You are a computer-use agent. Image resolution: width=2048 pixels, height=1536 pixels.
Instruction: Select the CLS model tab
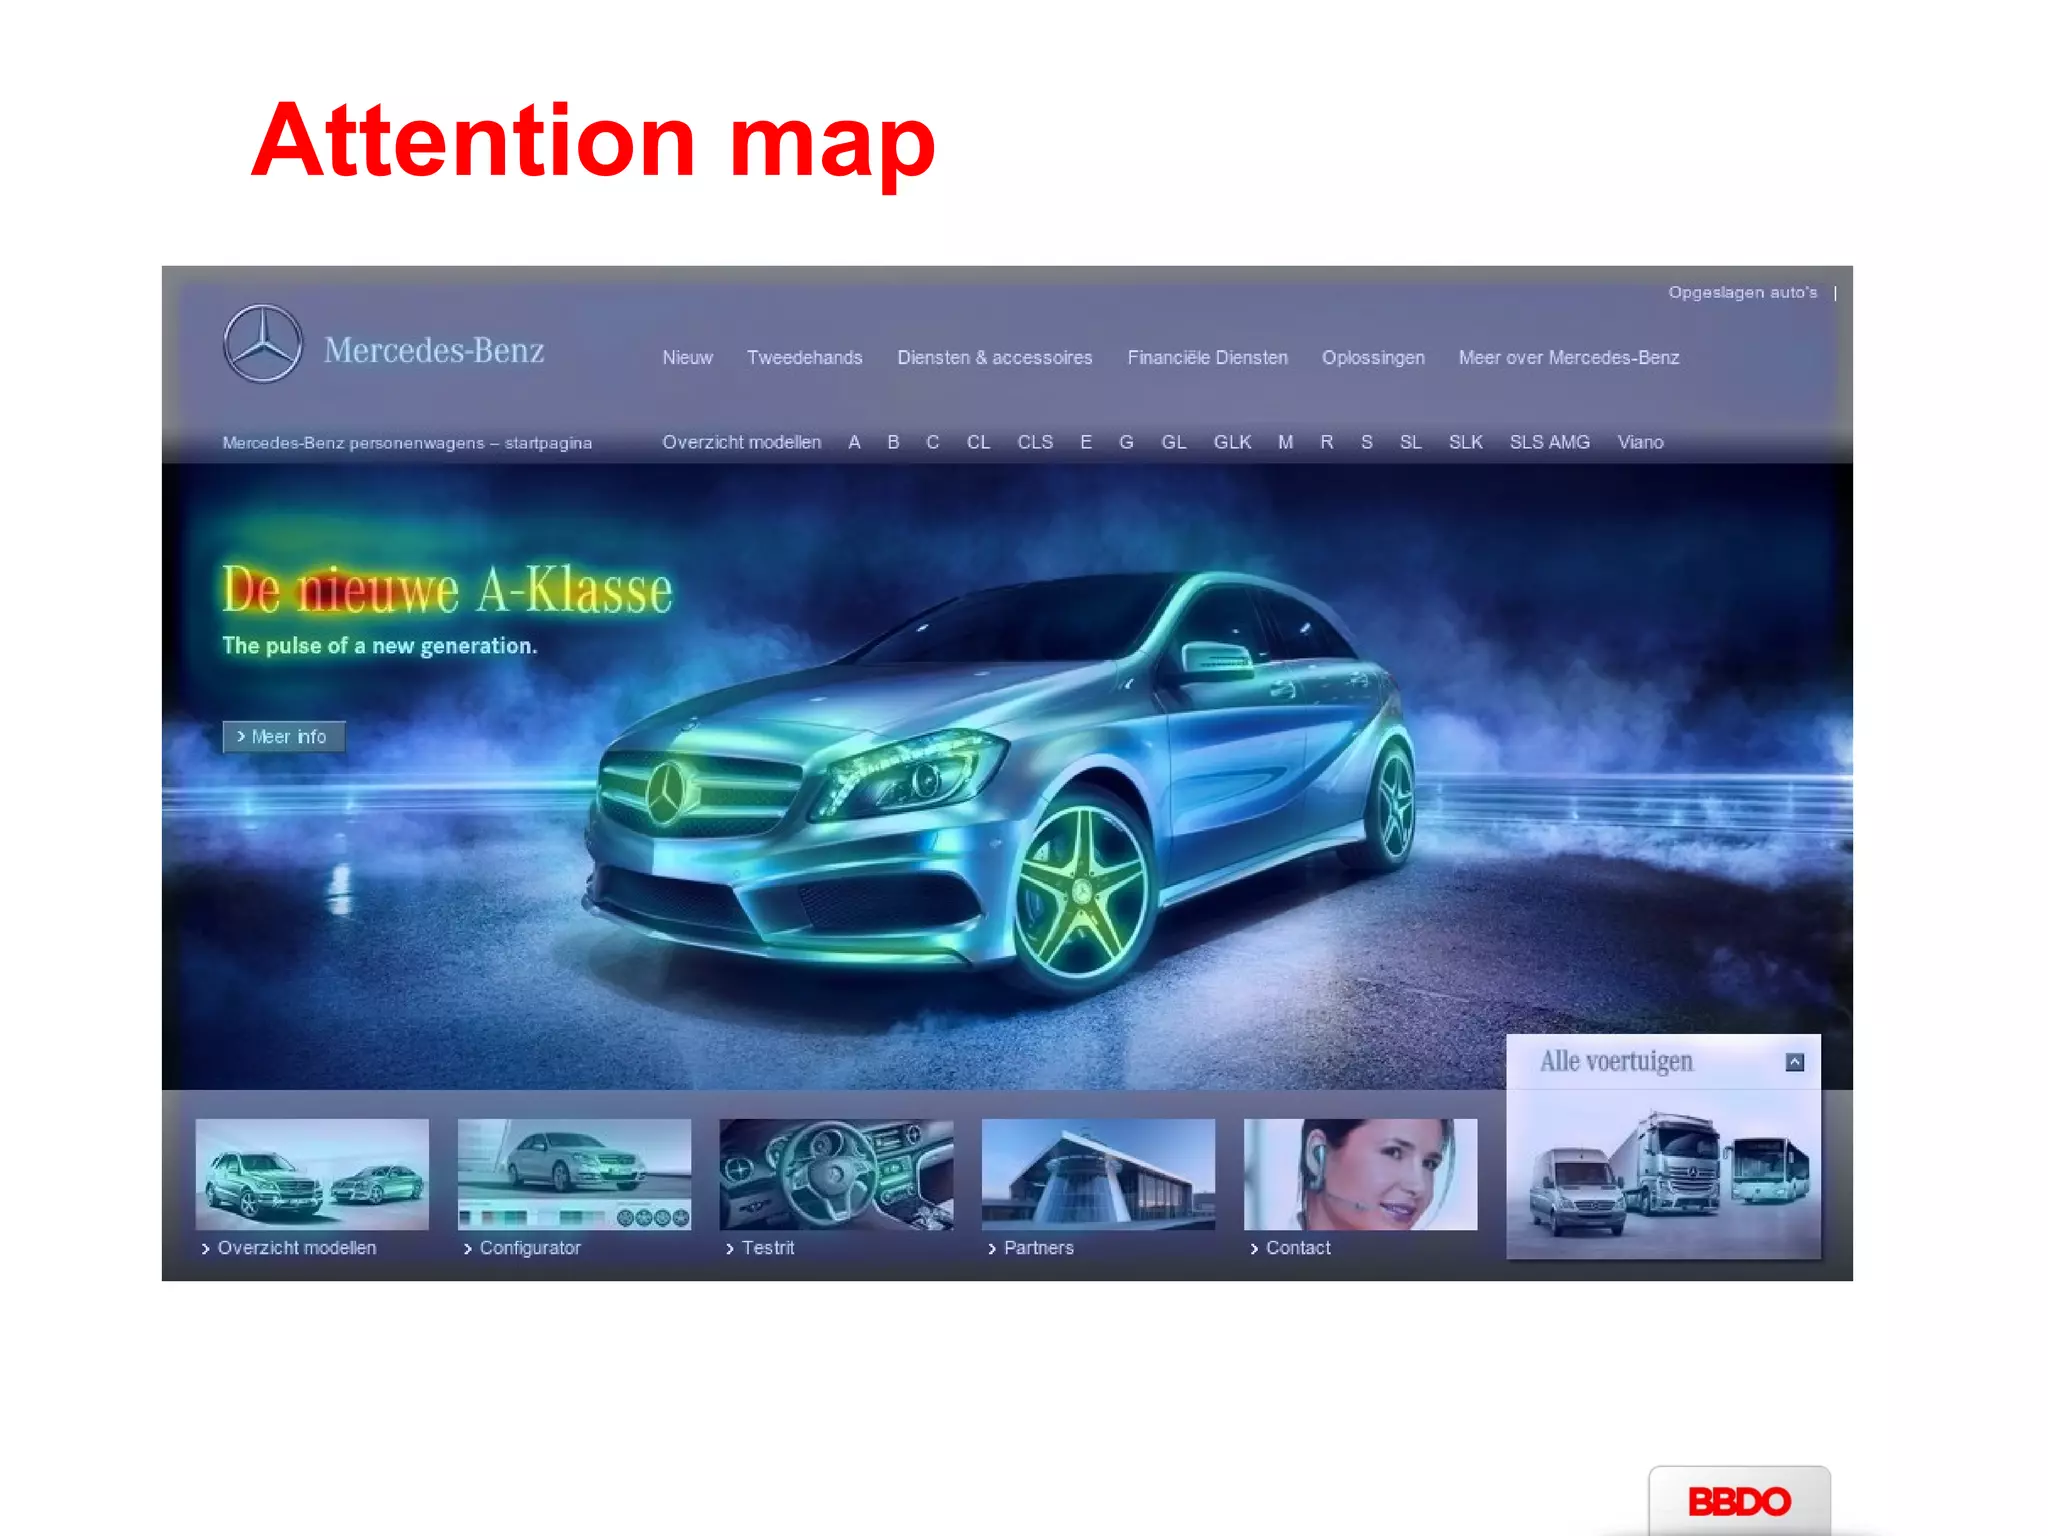pyautogui.click(x=1034, y=442)
